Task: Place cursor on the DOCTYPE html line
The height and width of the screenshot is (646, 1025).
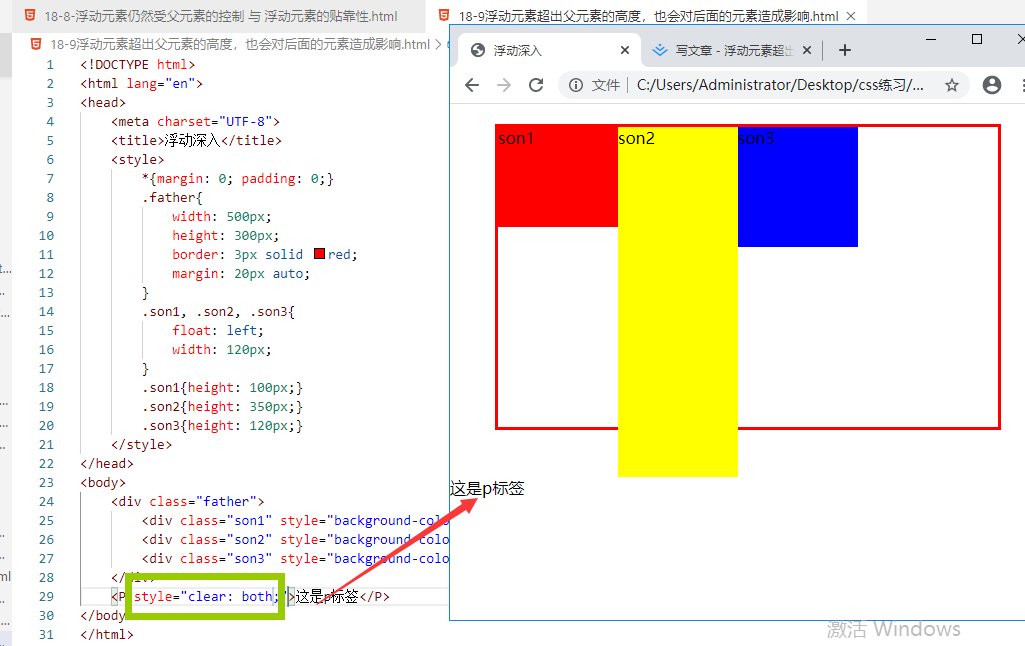Action: pyautogui.click(x=137, y=64)
